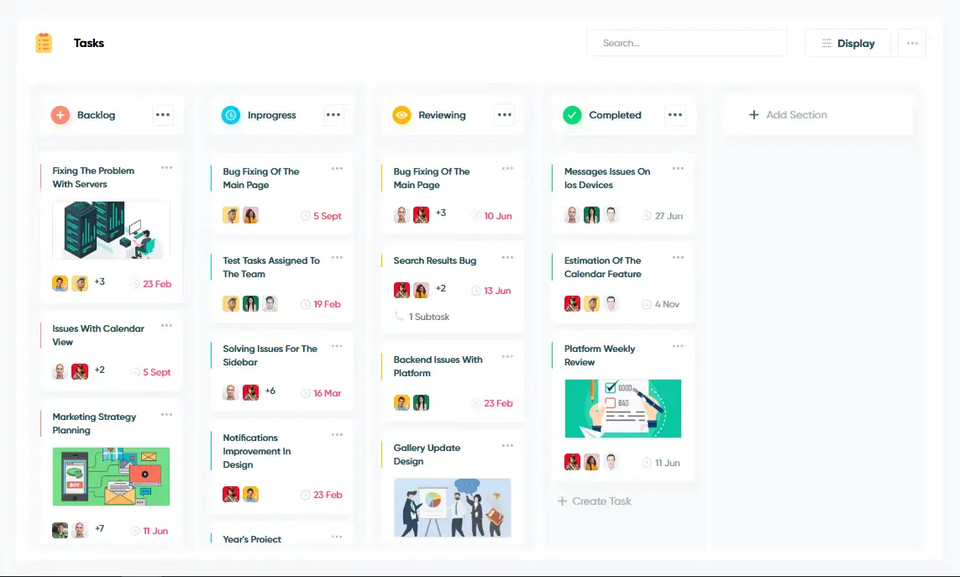Open the Gallery Update Design image
The width and height of the screenshot is (960, 577).
(452, 508)
